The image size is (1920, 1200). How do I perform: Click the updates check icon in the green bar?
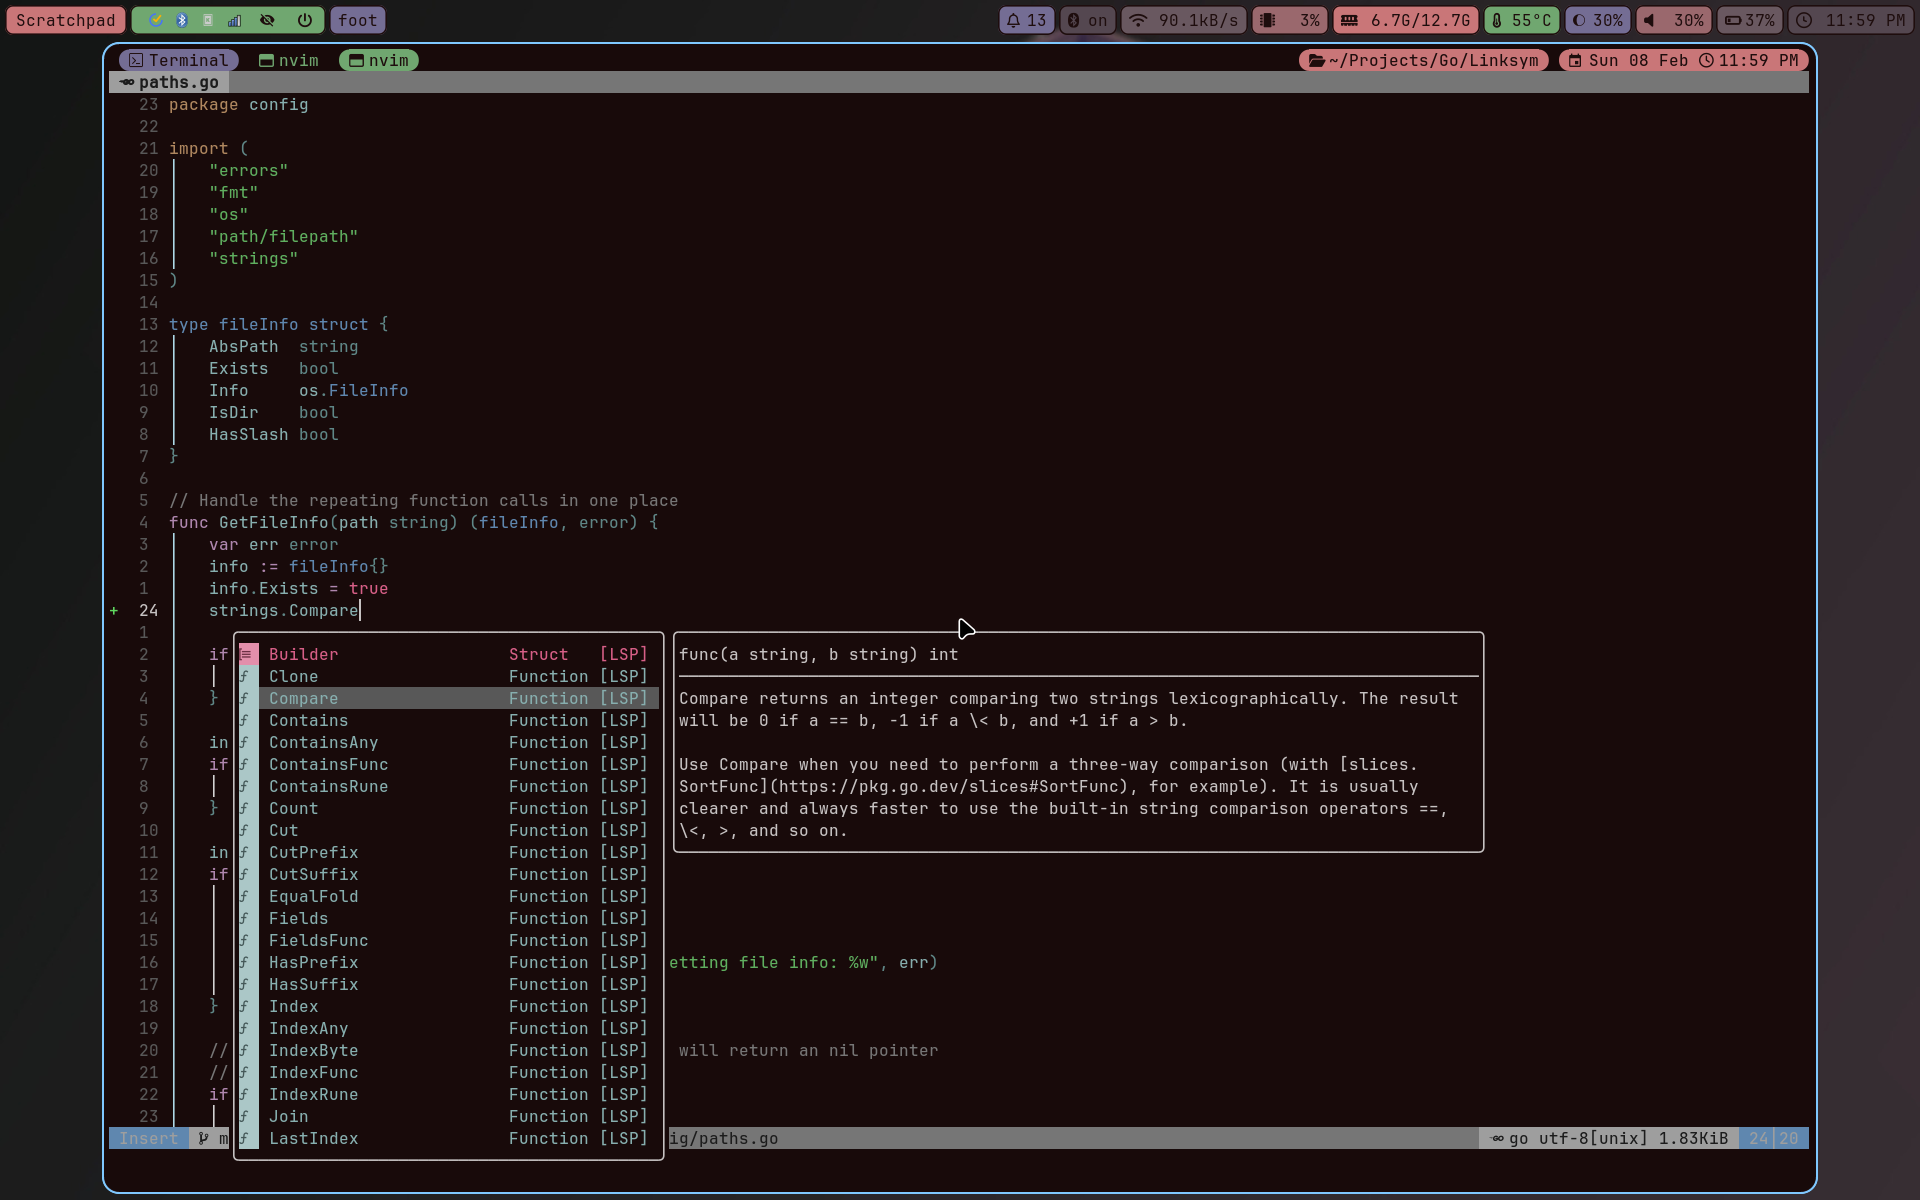pos(156,20)
